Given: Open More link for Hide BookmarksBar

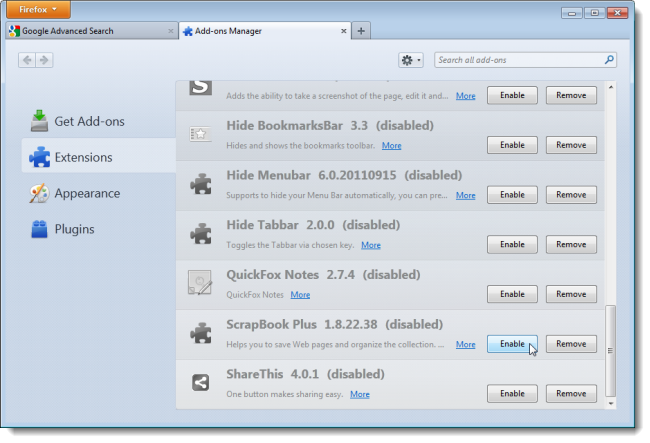Looking at the screenshot, I should (391, 146).
